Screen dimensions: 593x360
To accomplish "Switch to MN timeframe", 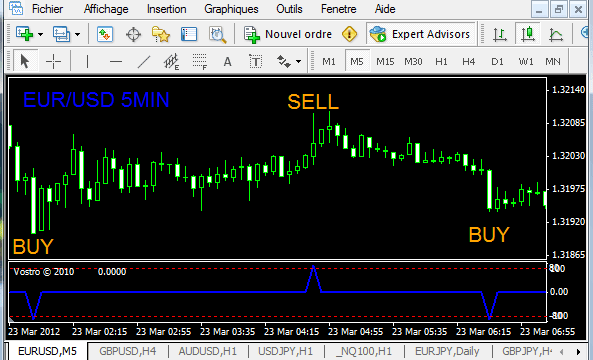I will point(553,61).
